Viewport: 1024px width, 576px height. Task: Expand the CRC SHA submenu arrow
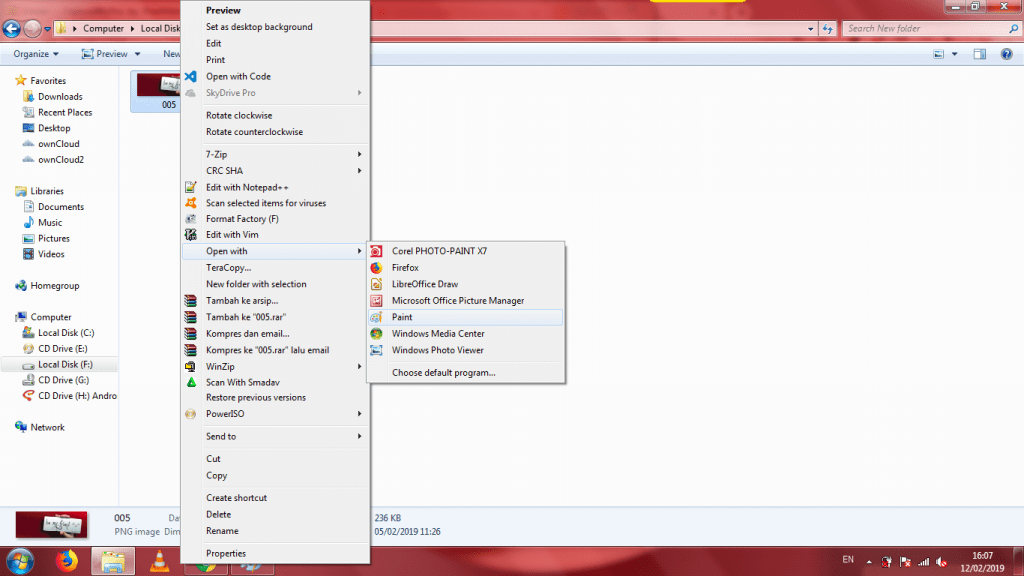tap(359, 170)
